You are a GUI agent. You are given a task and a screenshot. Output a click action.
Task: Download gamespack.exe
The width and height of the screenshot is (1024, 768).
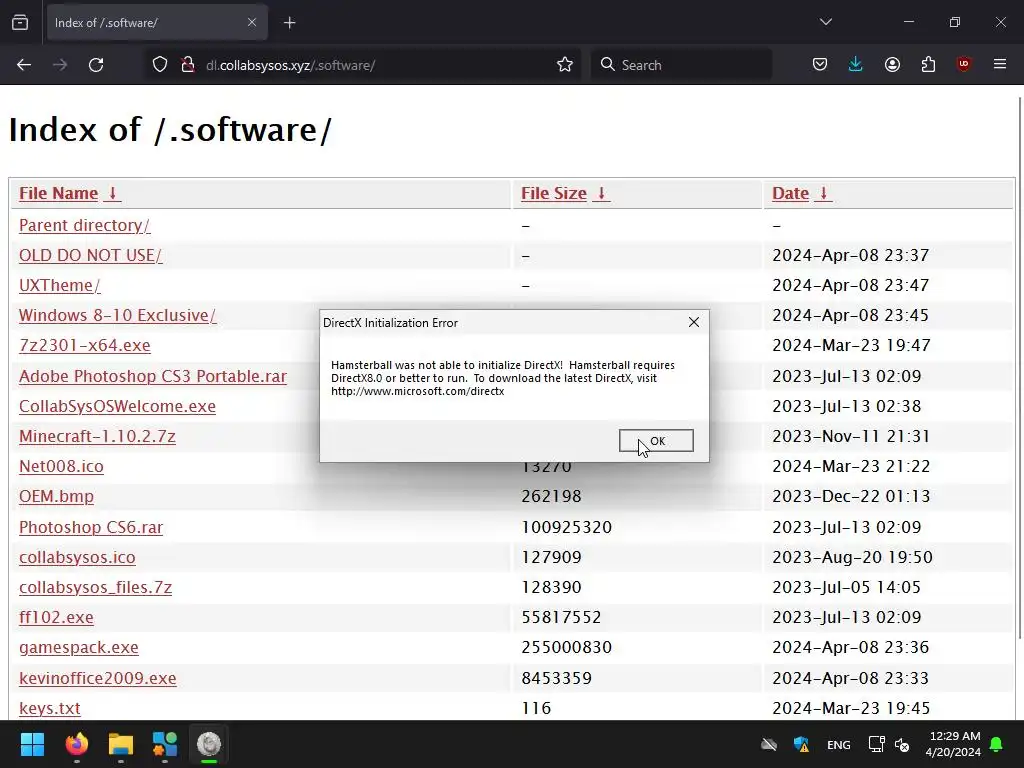pyautogui.click(x=79, y=648)
